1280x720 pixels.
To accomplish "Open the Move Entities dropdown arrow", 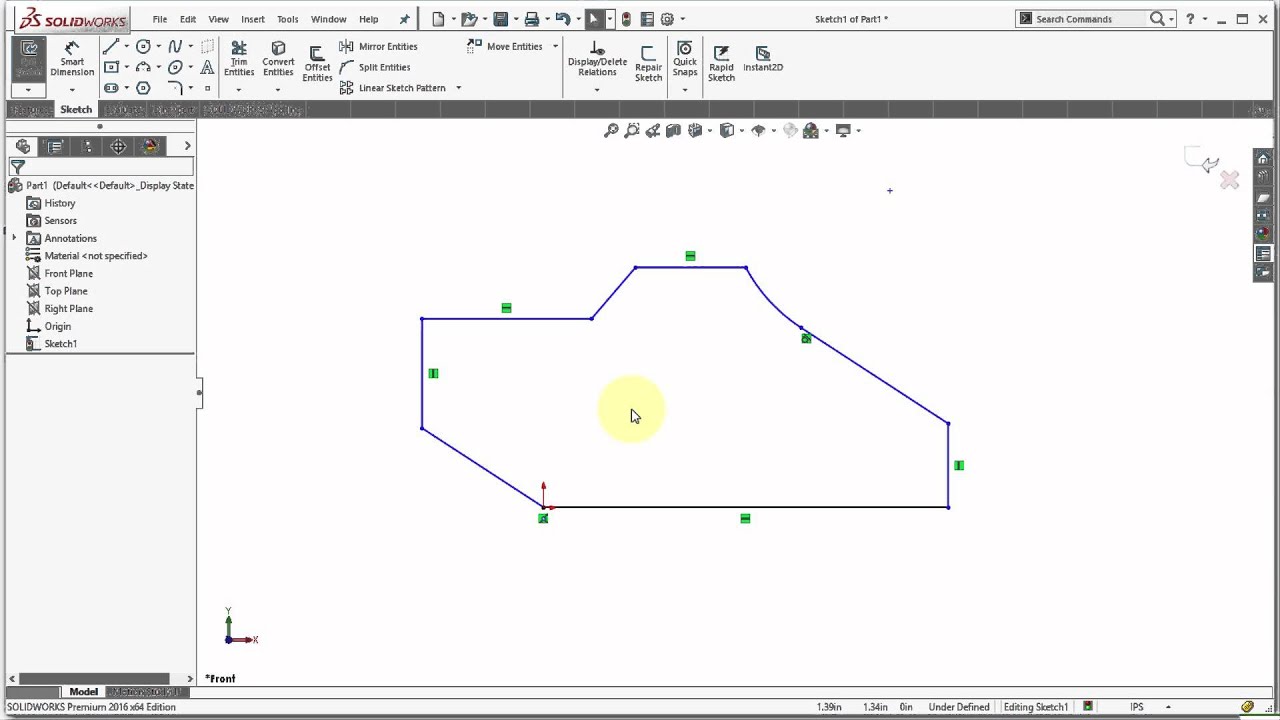I will pos(555,46).
